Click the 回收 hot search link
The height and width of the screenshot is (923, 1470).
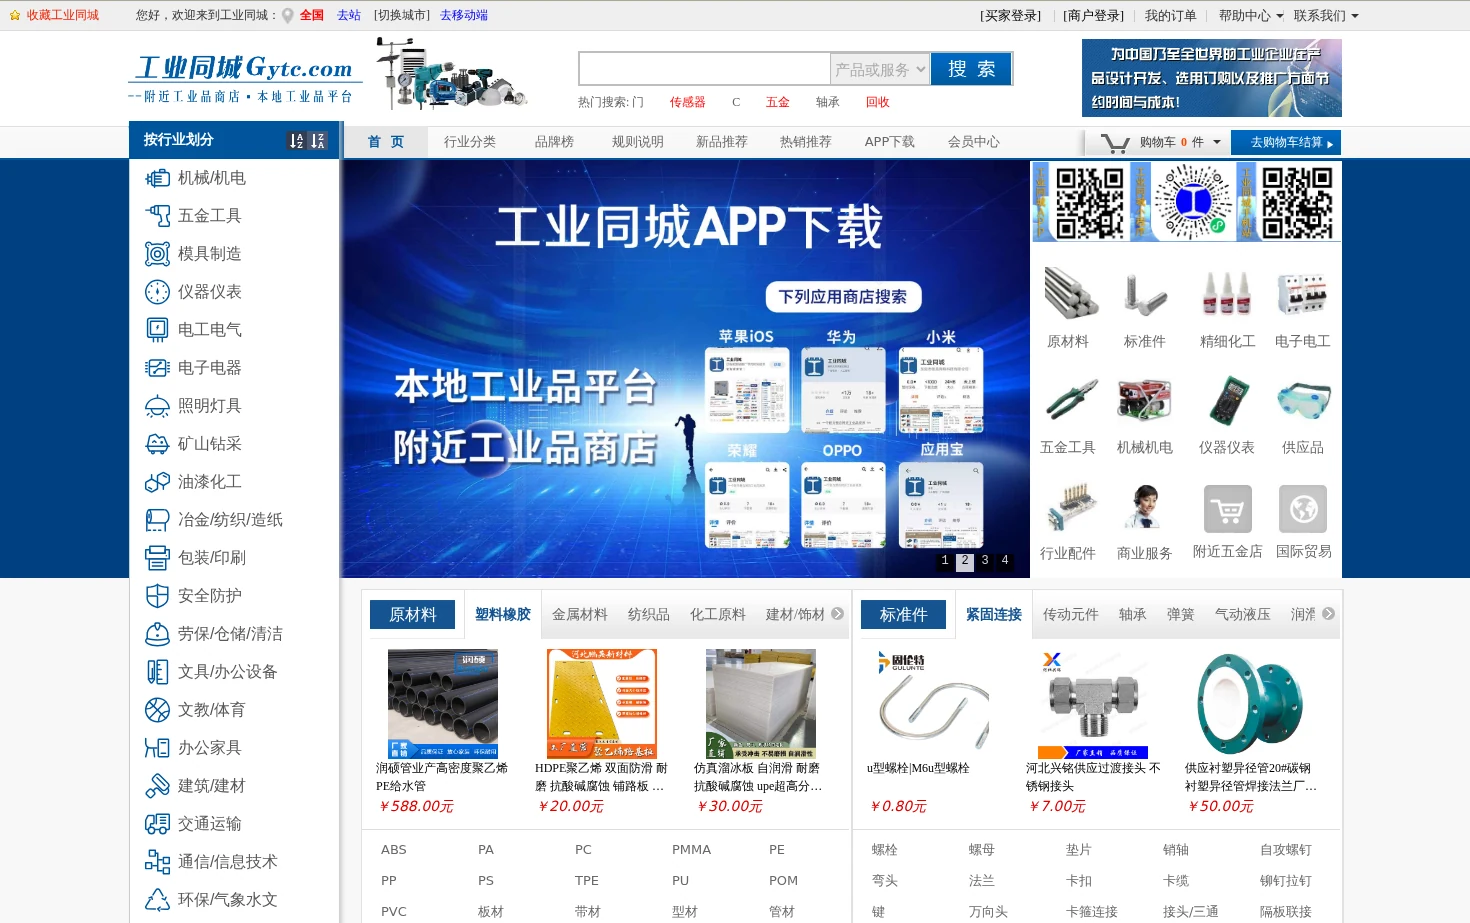coord(878,102)
